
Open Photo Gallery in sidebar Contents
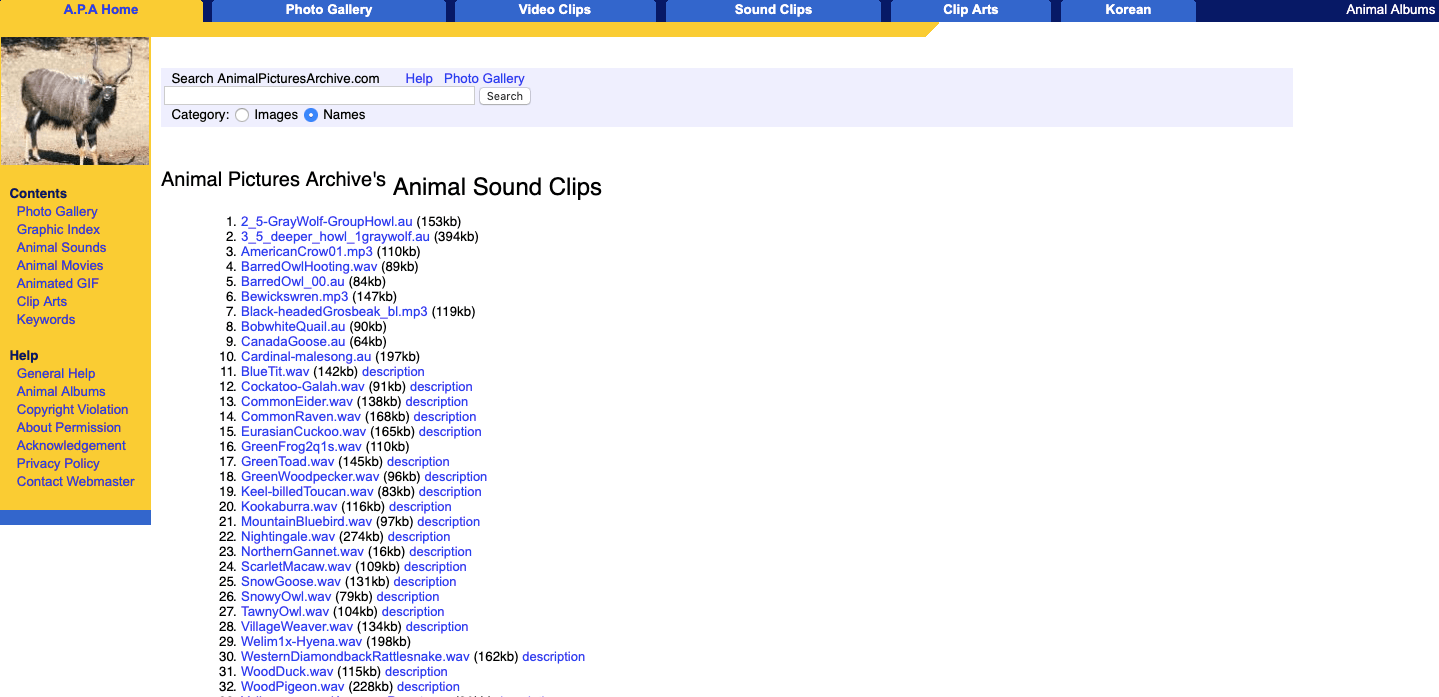click(x=57, y=212)
